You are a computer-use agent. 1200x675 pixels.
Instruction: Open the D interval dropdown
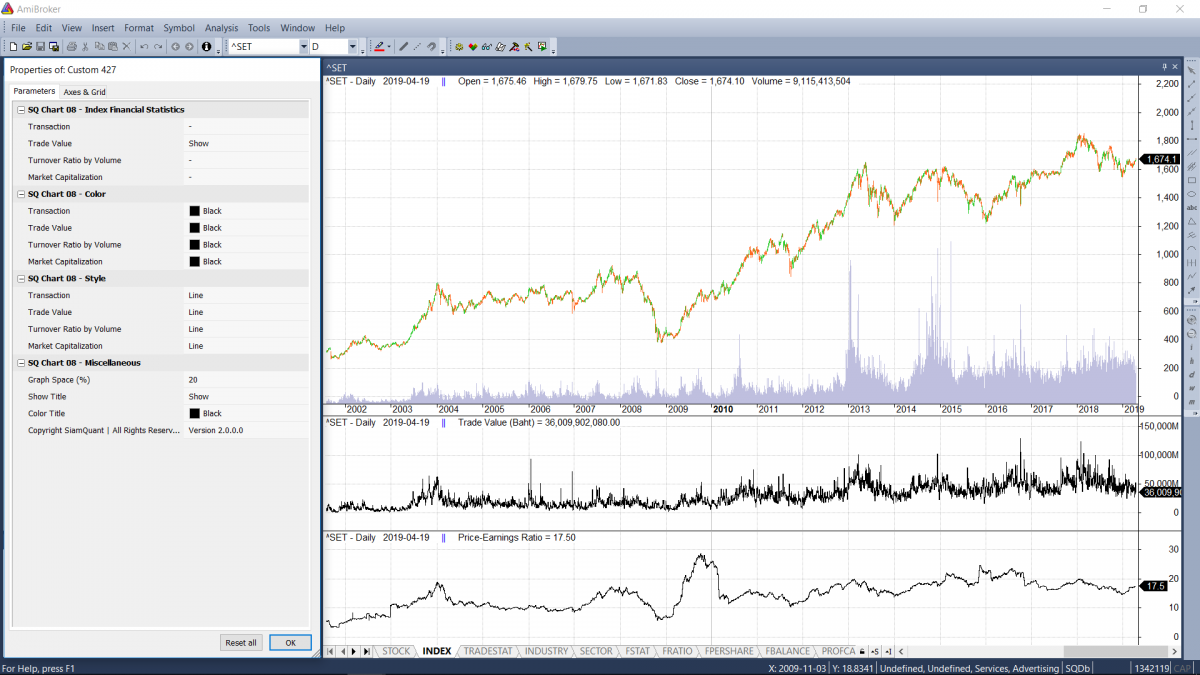[352, 47]
